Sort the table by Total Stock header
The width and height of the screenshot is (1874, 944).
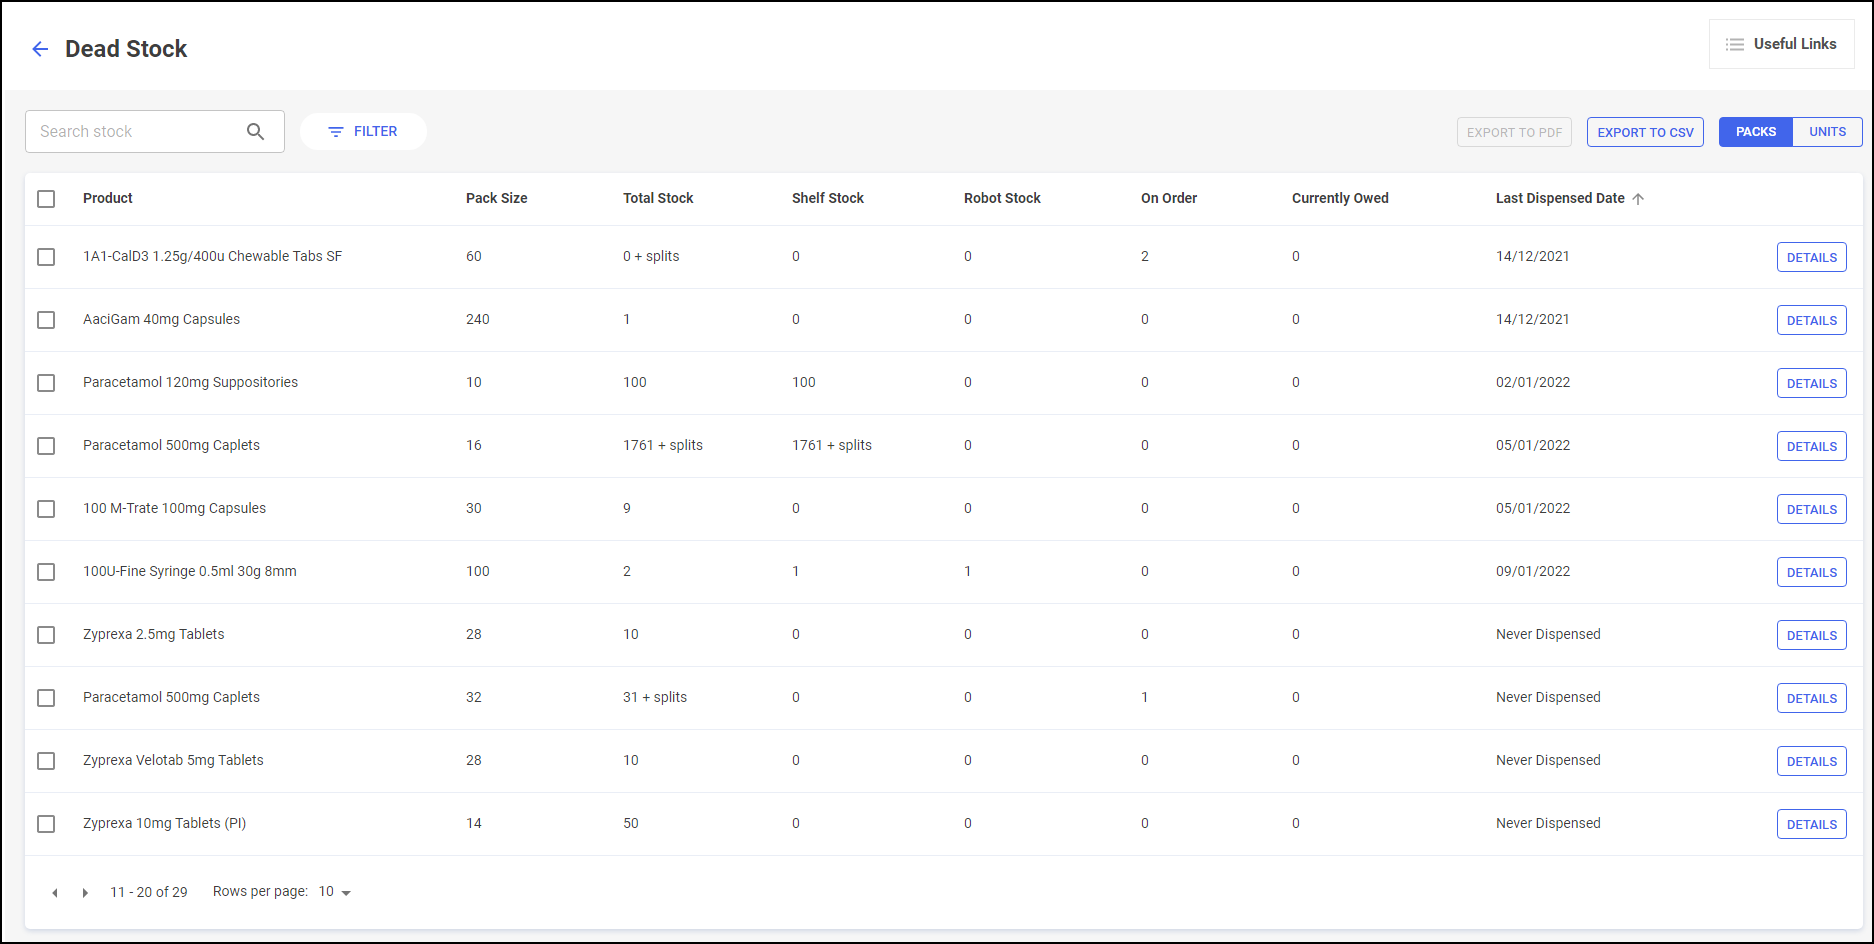click(x=657, y=198)
